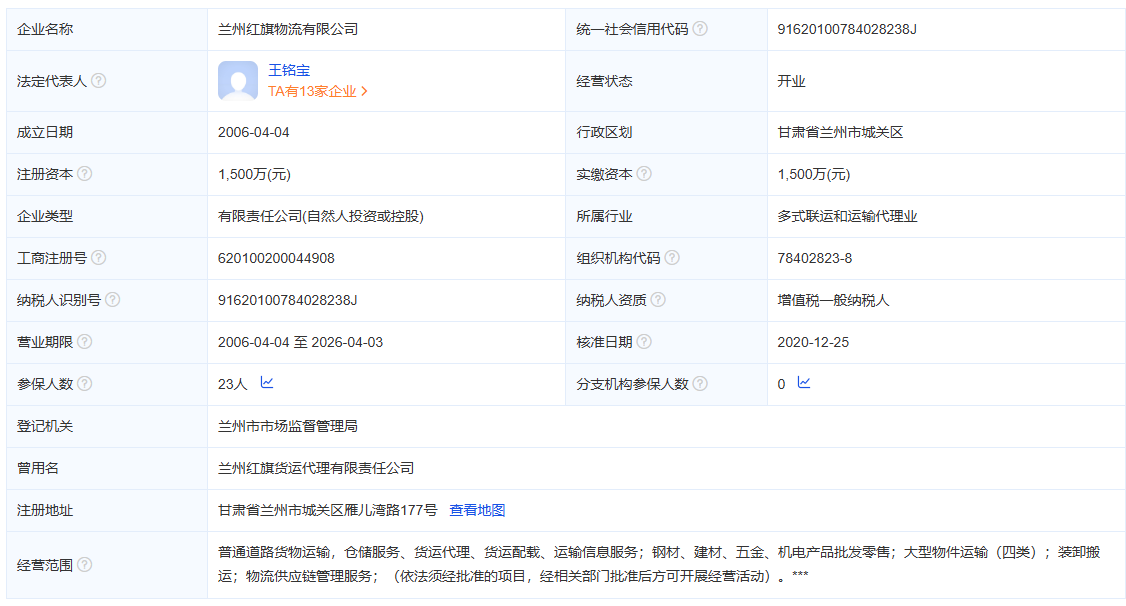The width and height of the screenshot is (1126, 606).
Task: Click the question mark beside 营业期限
Action: [x=85, y=342]
